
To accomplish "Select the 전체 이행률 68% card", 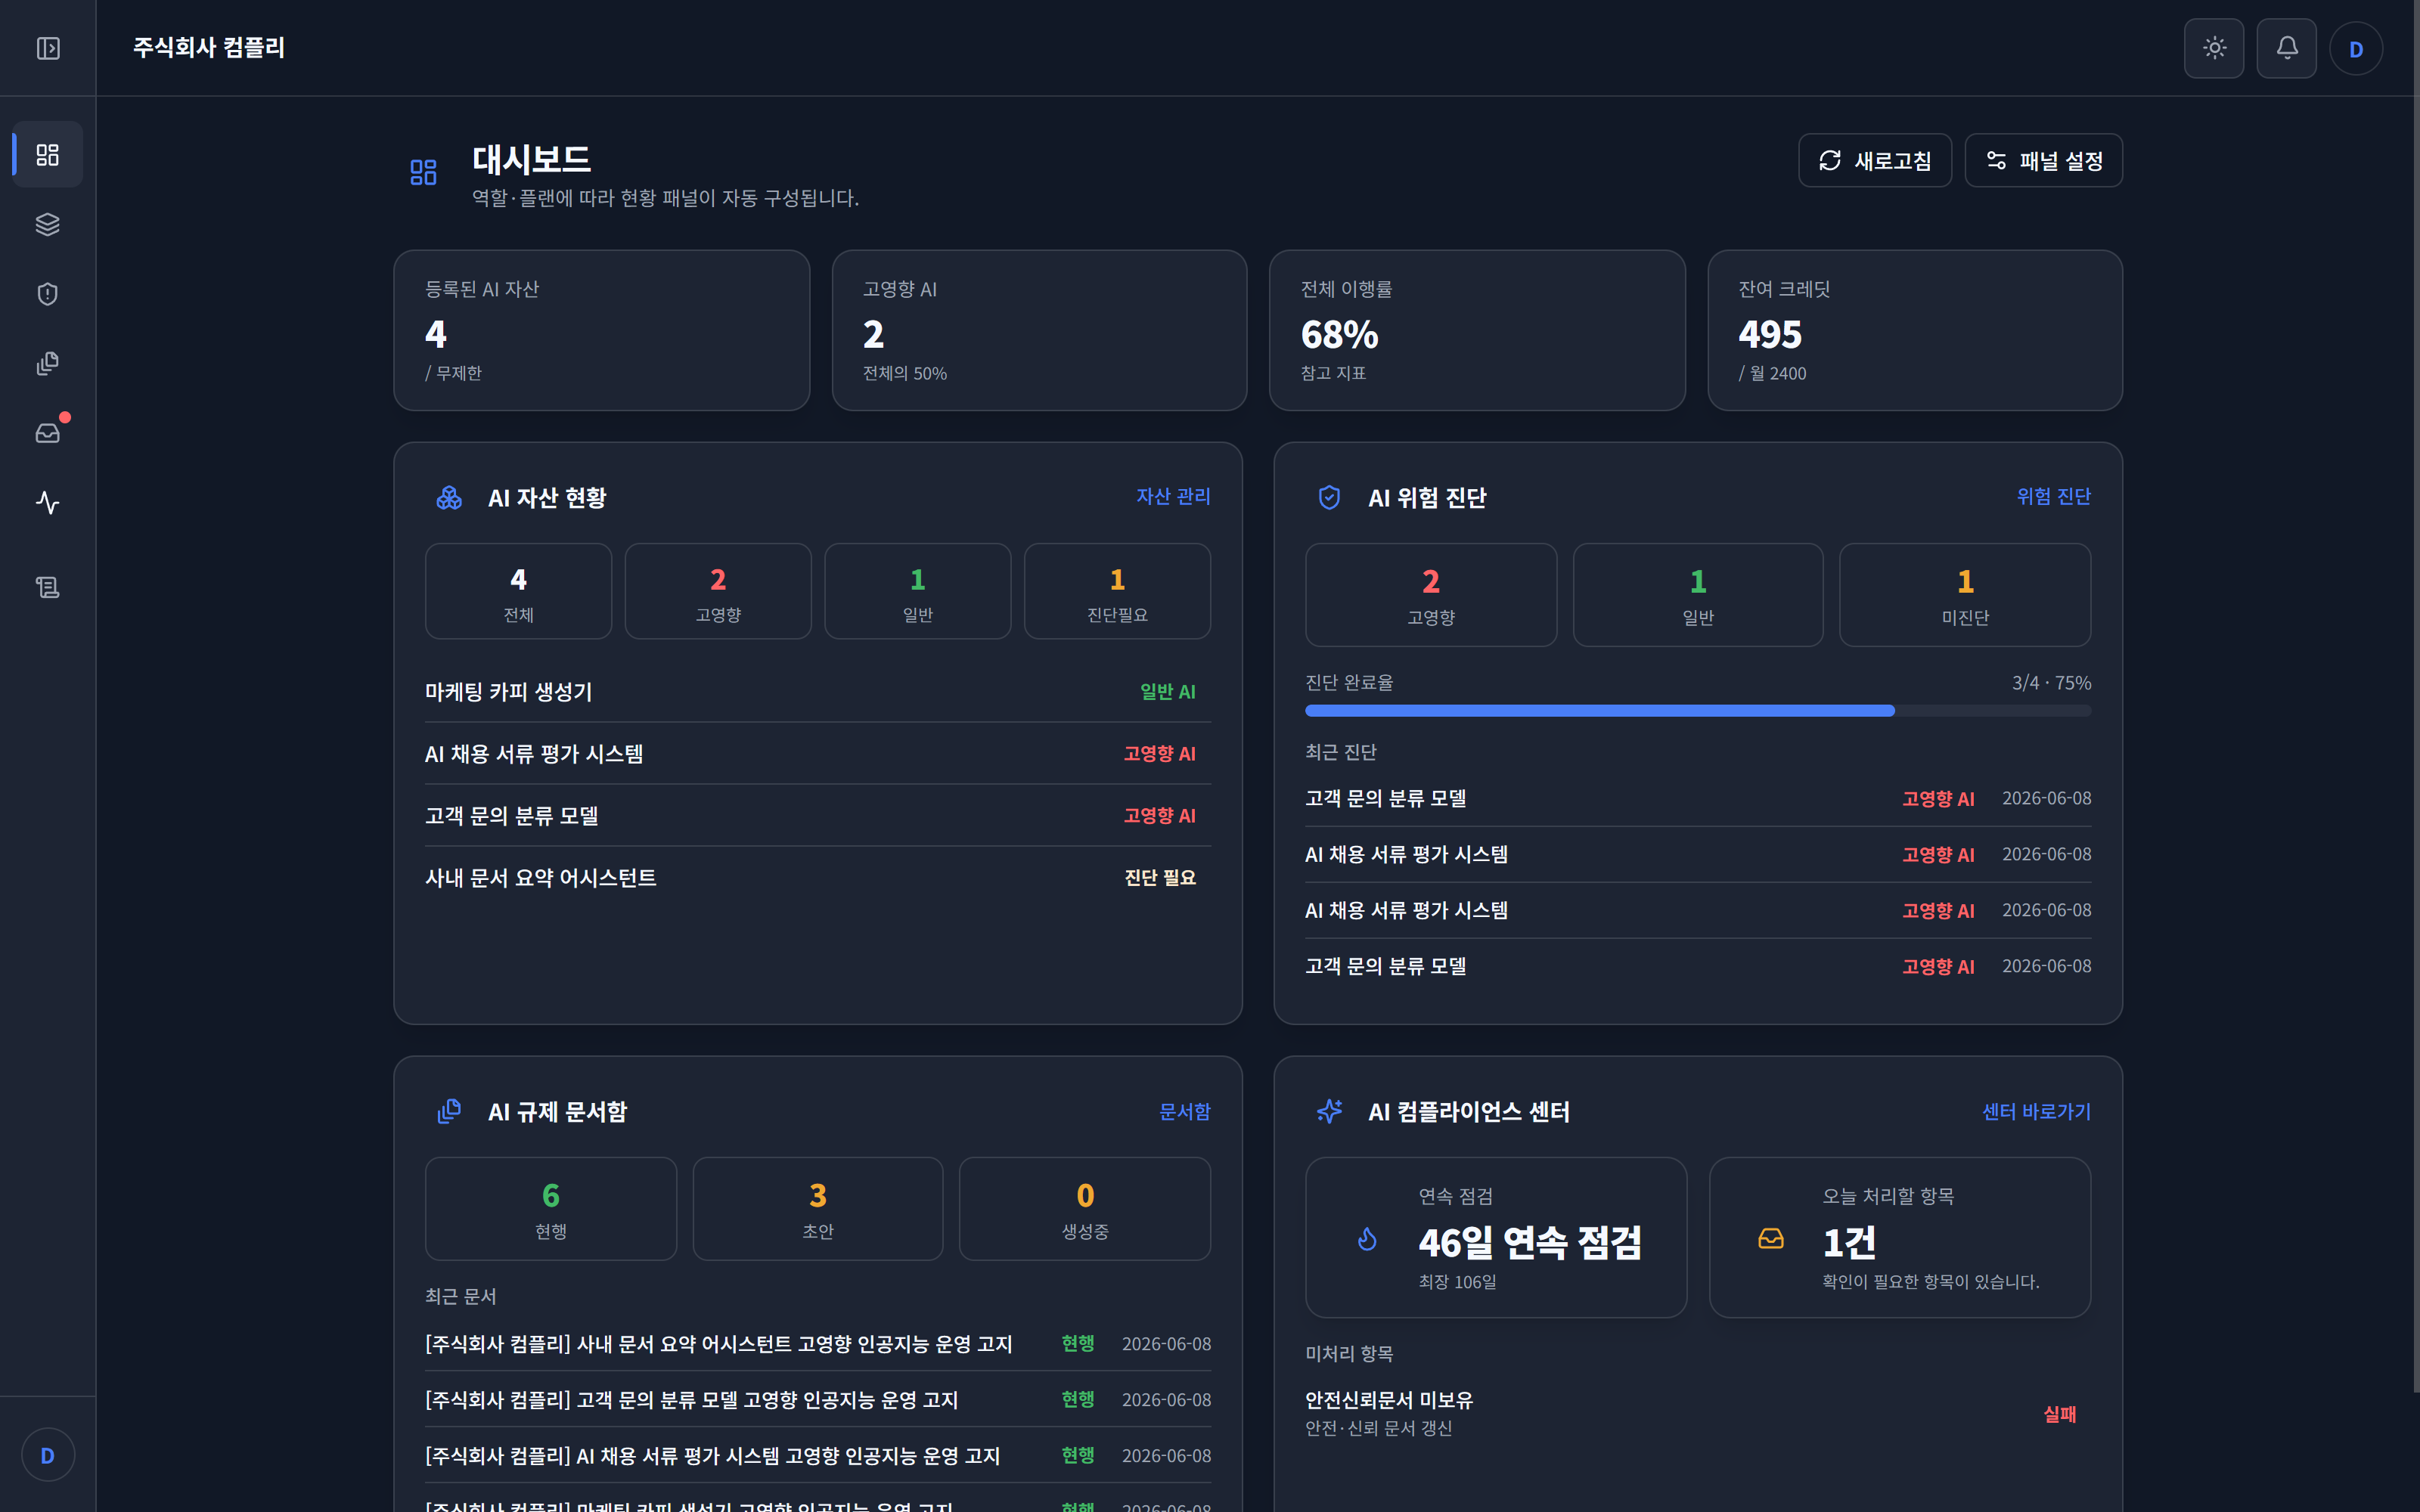I will [1477, 330].
